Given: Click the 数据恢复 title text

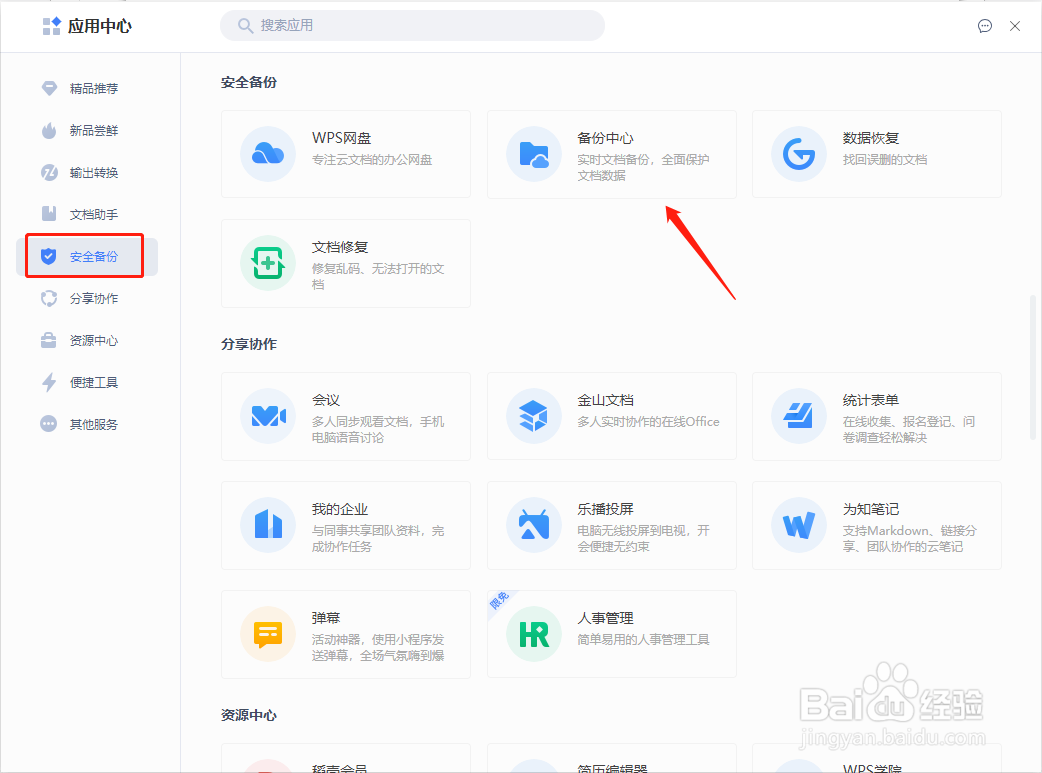Looking at the screenshot, I should click(871, 138).
